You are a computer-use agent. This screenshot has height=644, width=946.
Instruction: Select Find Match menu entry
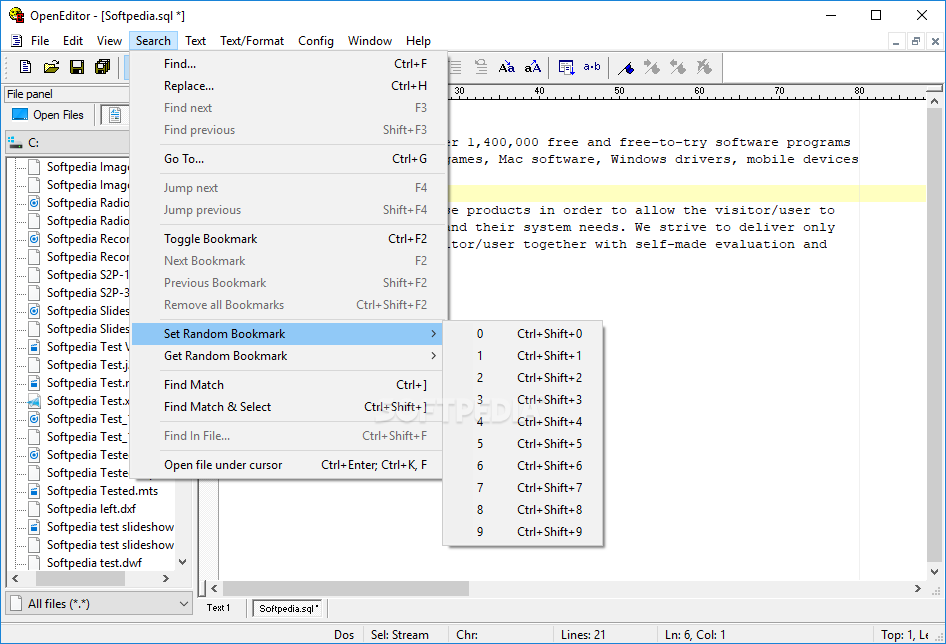287,385
